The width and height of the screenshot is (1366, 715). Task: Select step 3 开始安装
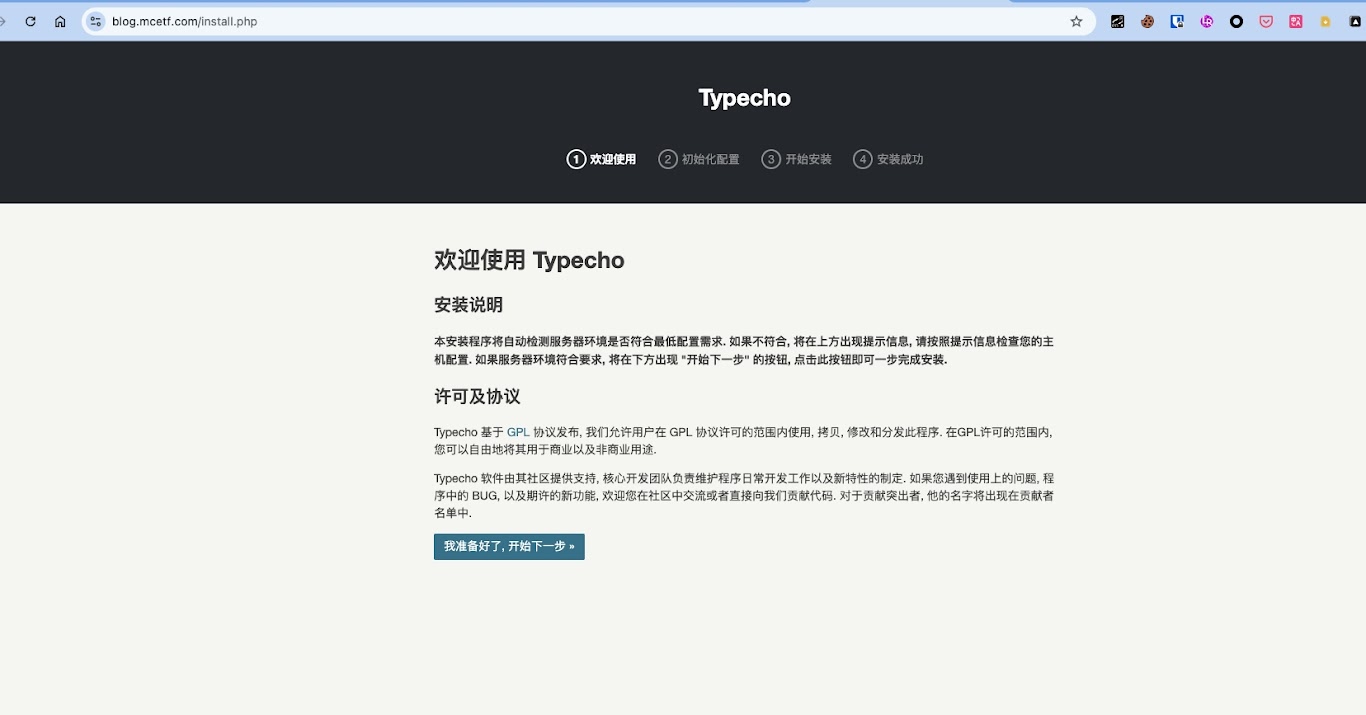(796, 159)
